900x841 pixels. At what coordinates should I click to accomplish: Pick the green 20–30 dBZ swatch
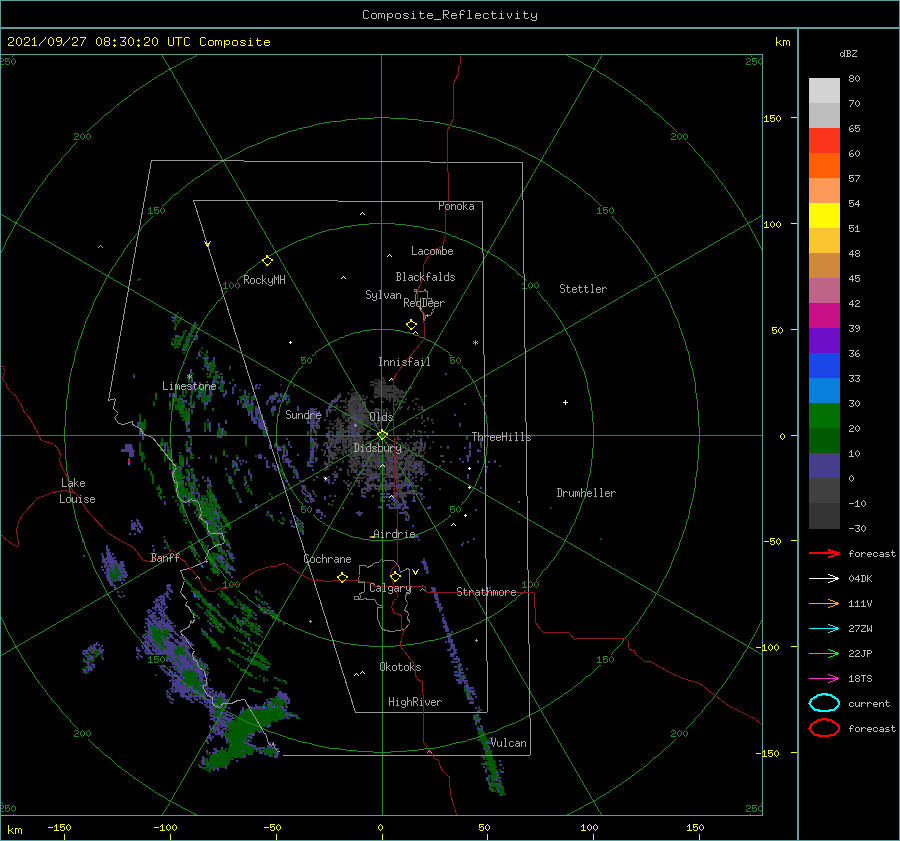[824, 416]
